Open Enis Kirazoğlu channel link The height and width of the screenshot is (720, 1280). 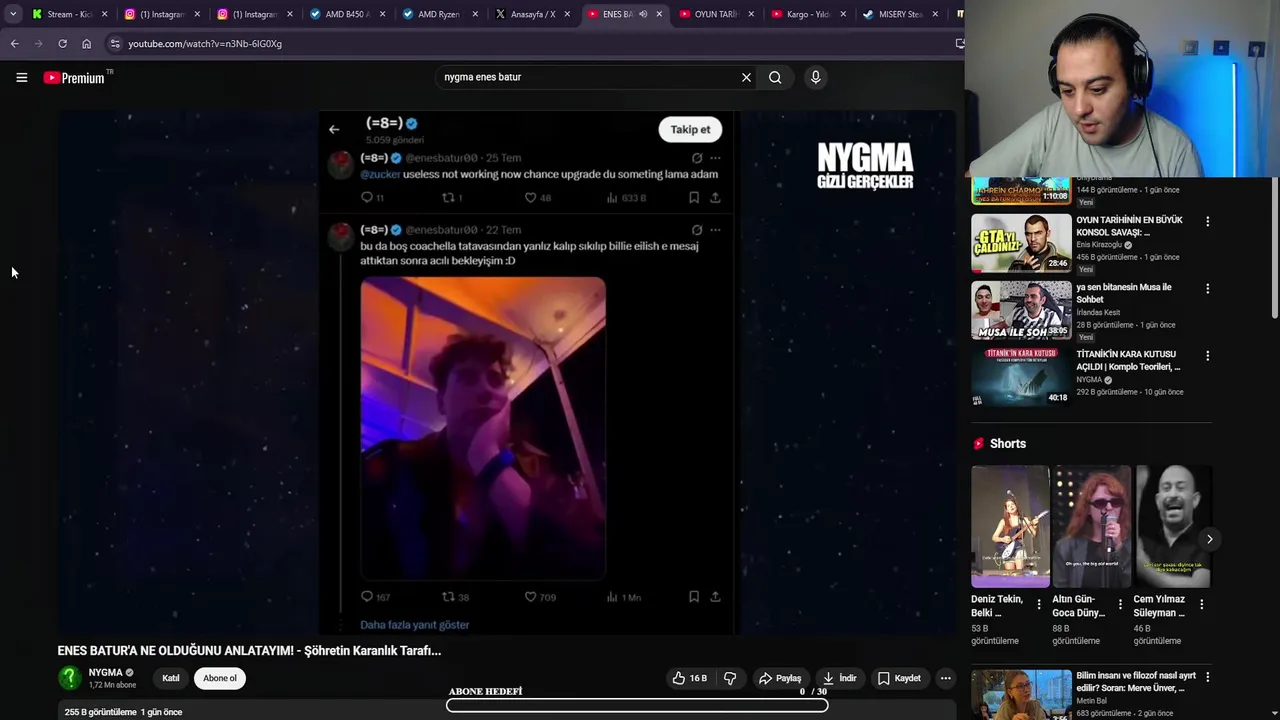click(x=1099, y=245)
